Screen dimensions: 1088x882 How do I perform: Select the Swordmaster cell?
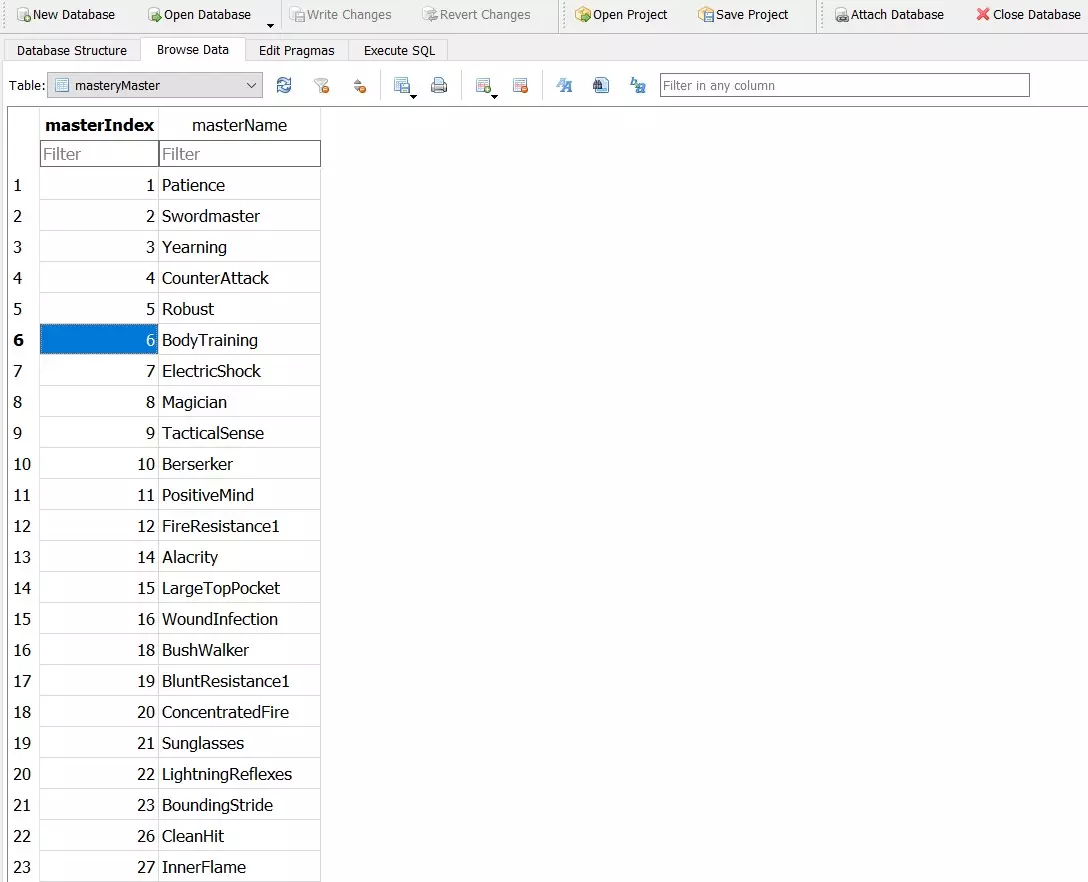click(x=239, y=217)
